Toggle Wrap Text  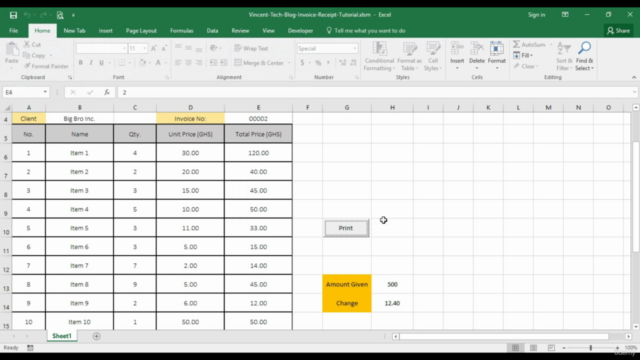251,48
